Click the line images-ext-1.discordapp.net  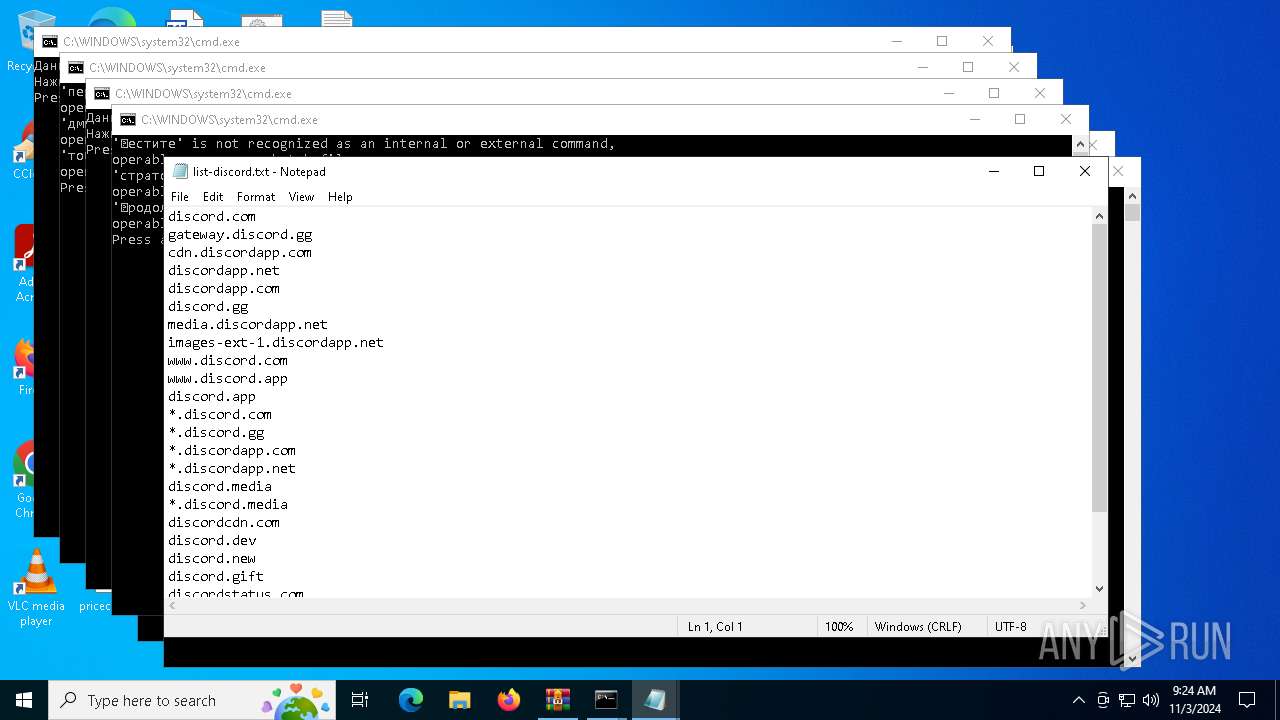click(276, 342)
